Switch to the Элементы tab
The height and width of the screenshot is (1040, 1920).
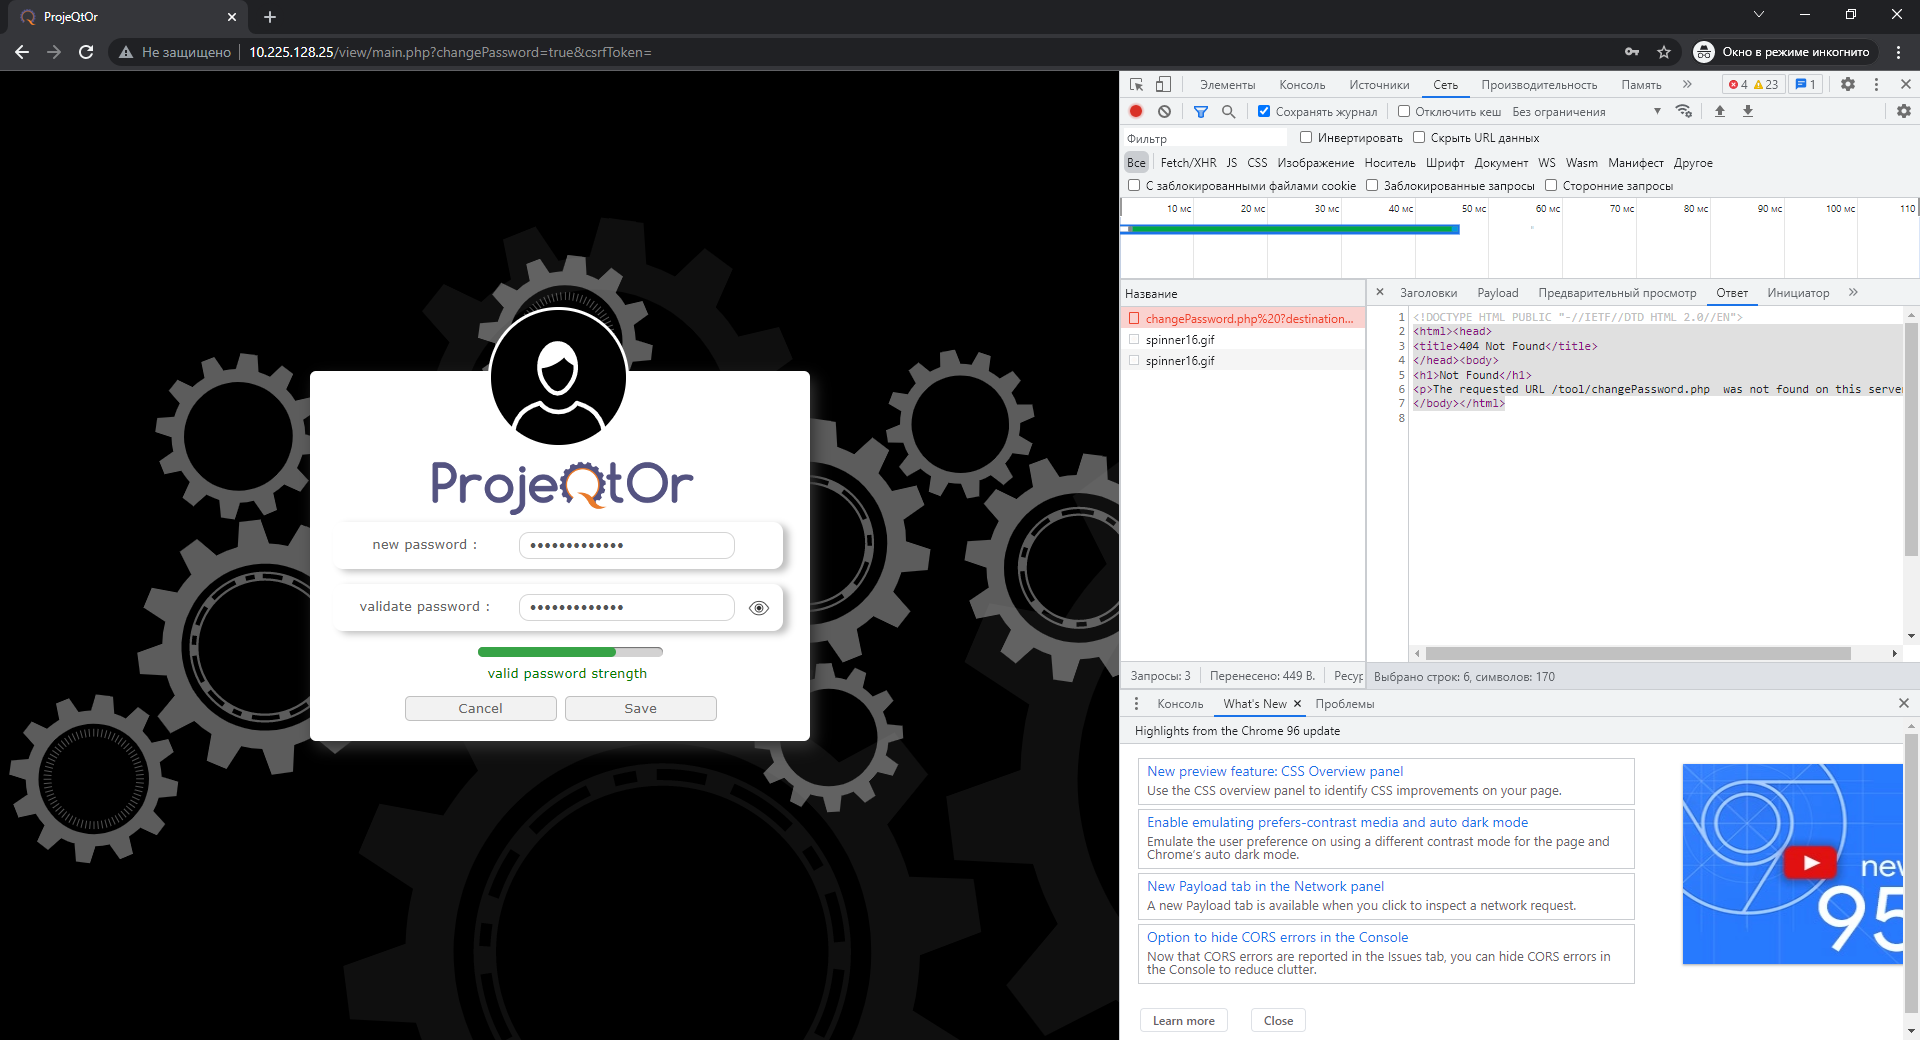pos(1227,85)
